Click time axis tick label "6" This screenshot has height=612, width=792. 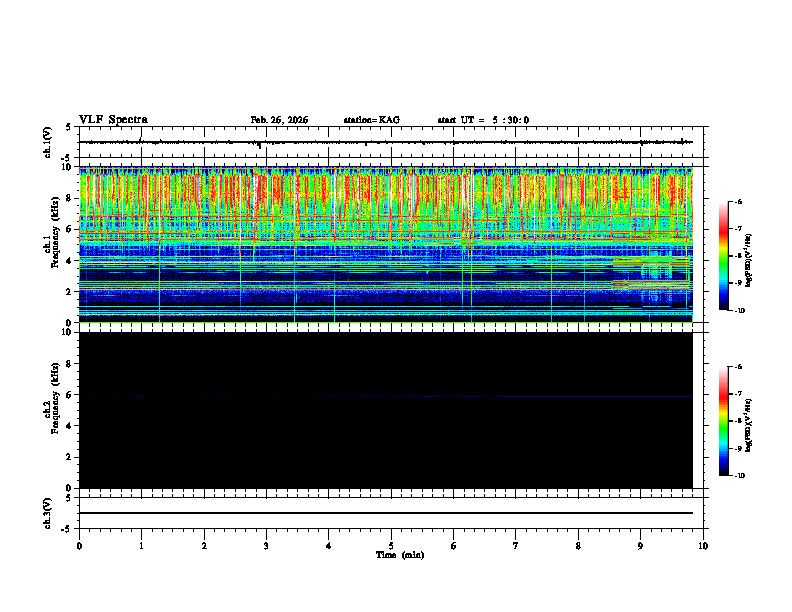point(453,546)
